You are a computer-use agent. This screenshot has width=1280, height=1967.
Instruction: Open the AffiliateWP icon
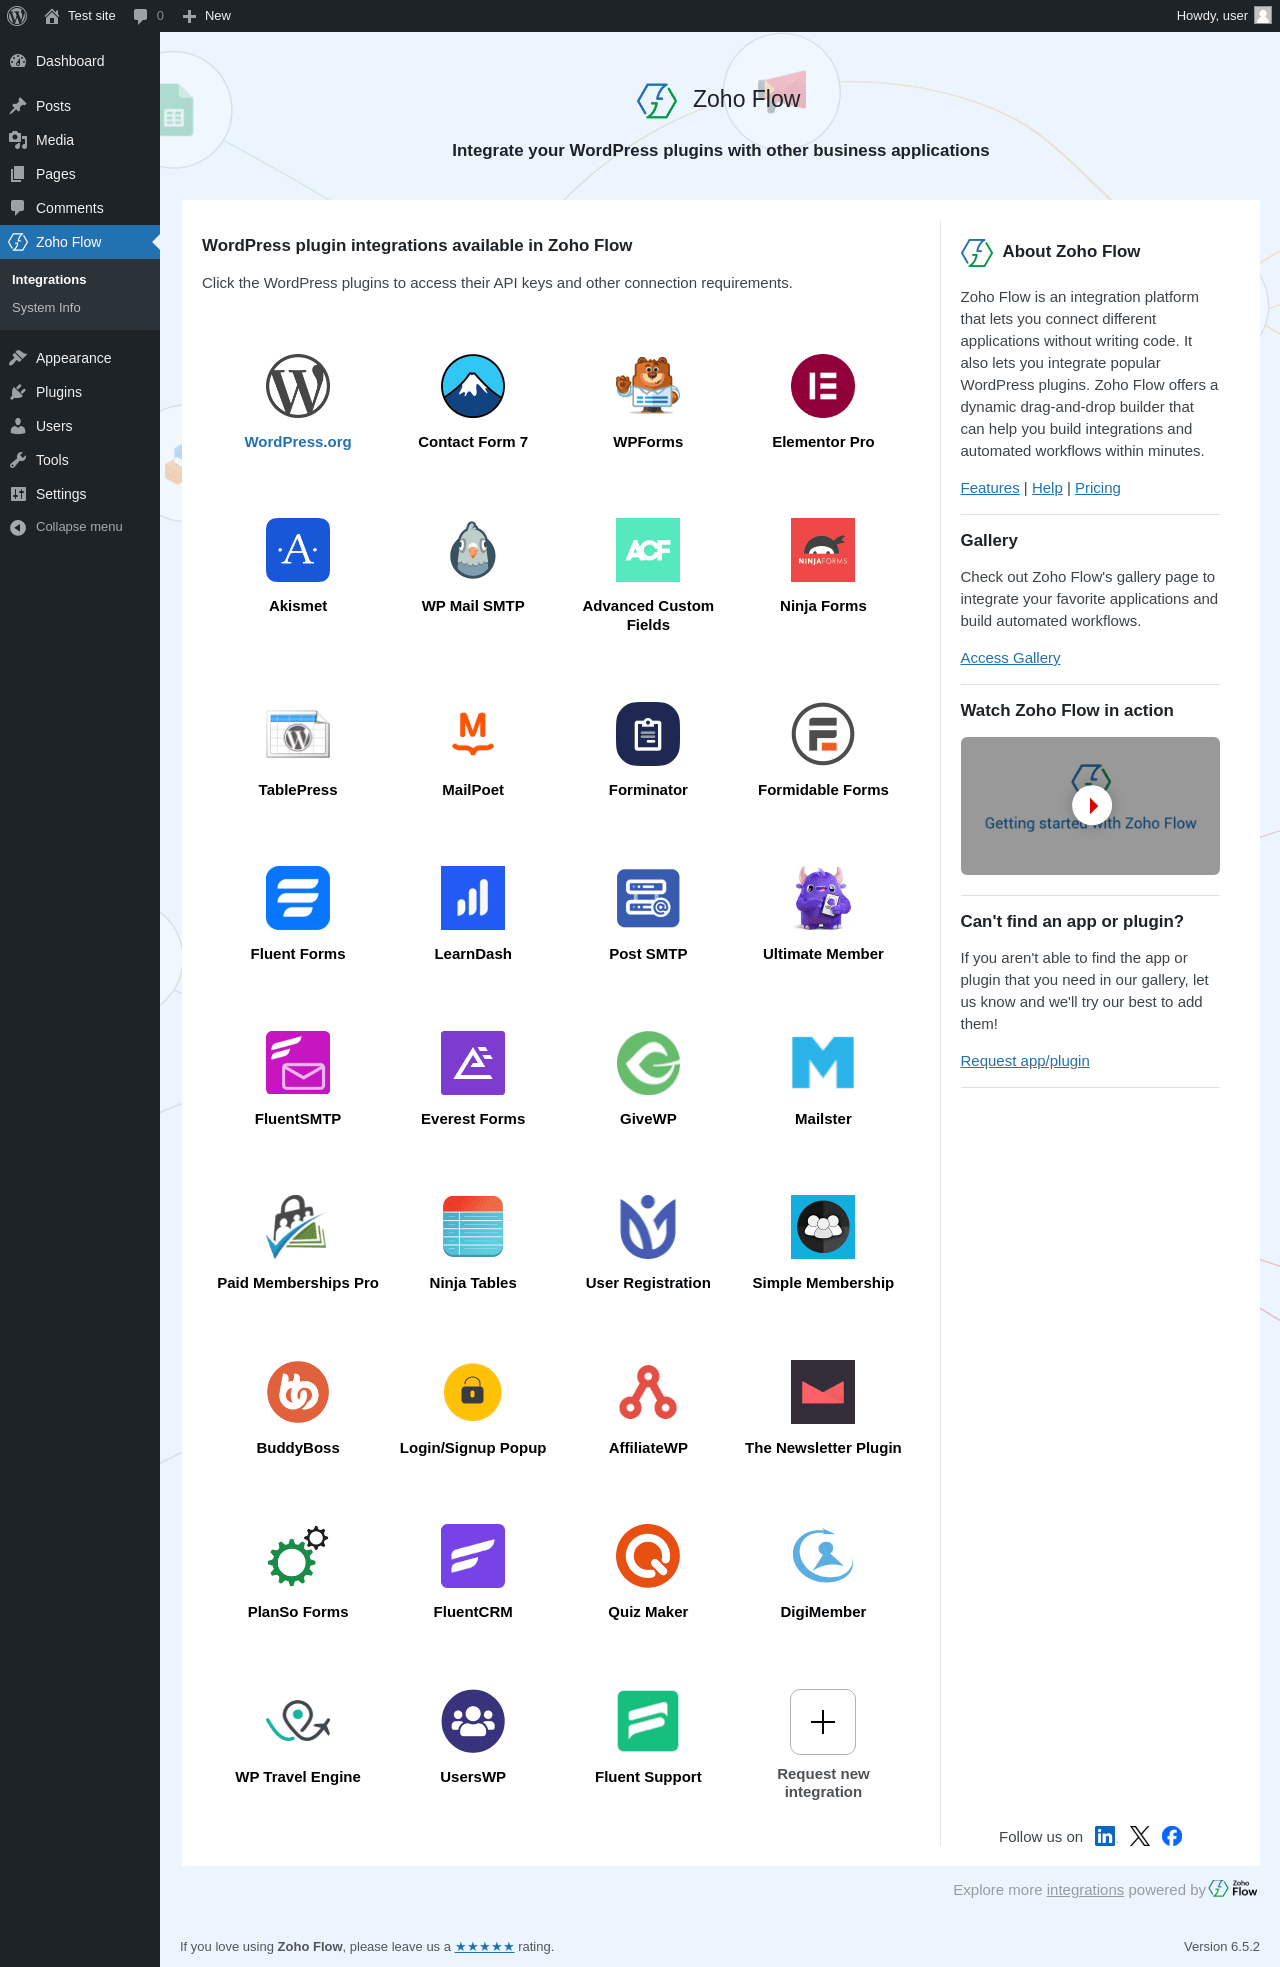648,1392
